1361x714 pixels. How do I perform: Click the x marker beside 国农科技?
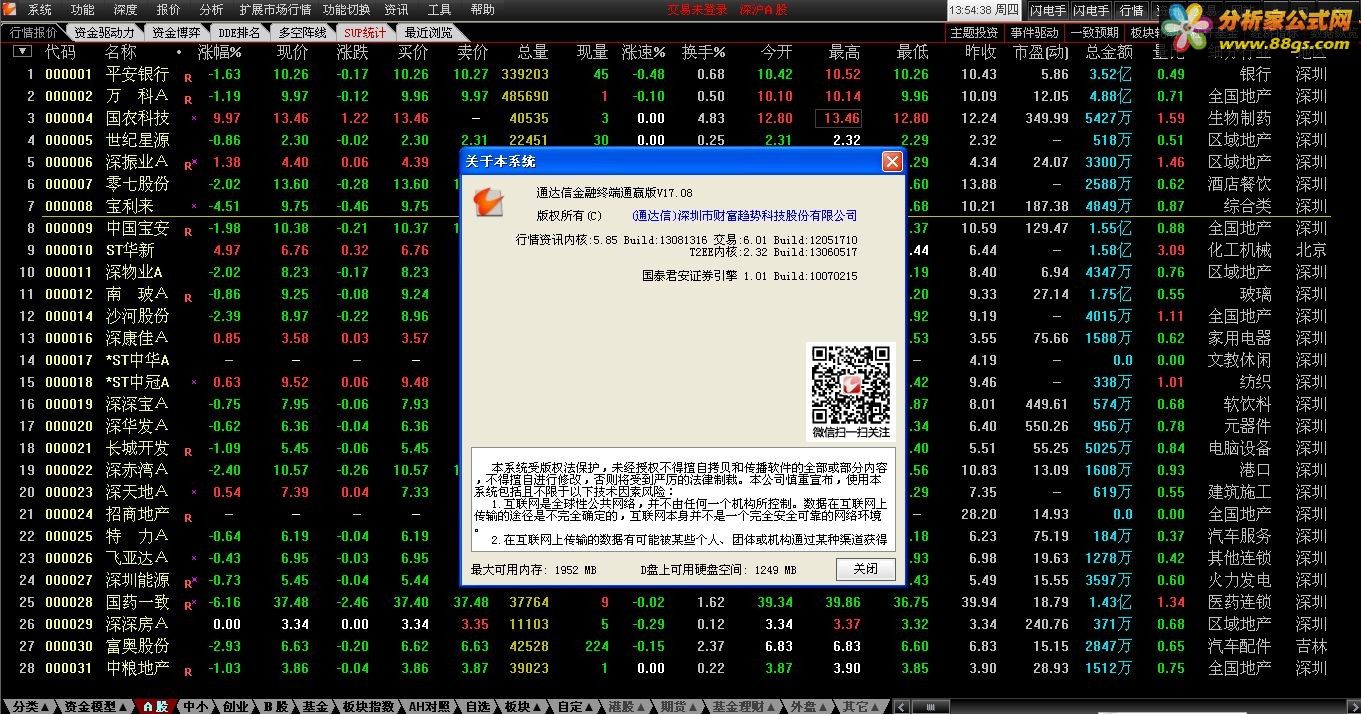tap(194, 118)
